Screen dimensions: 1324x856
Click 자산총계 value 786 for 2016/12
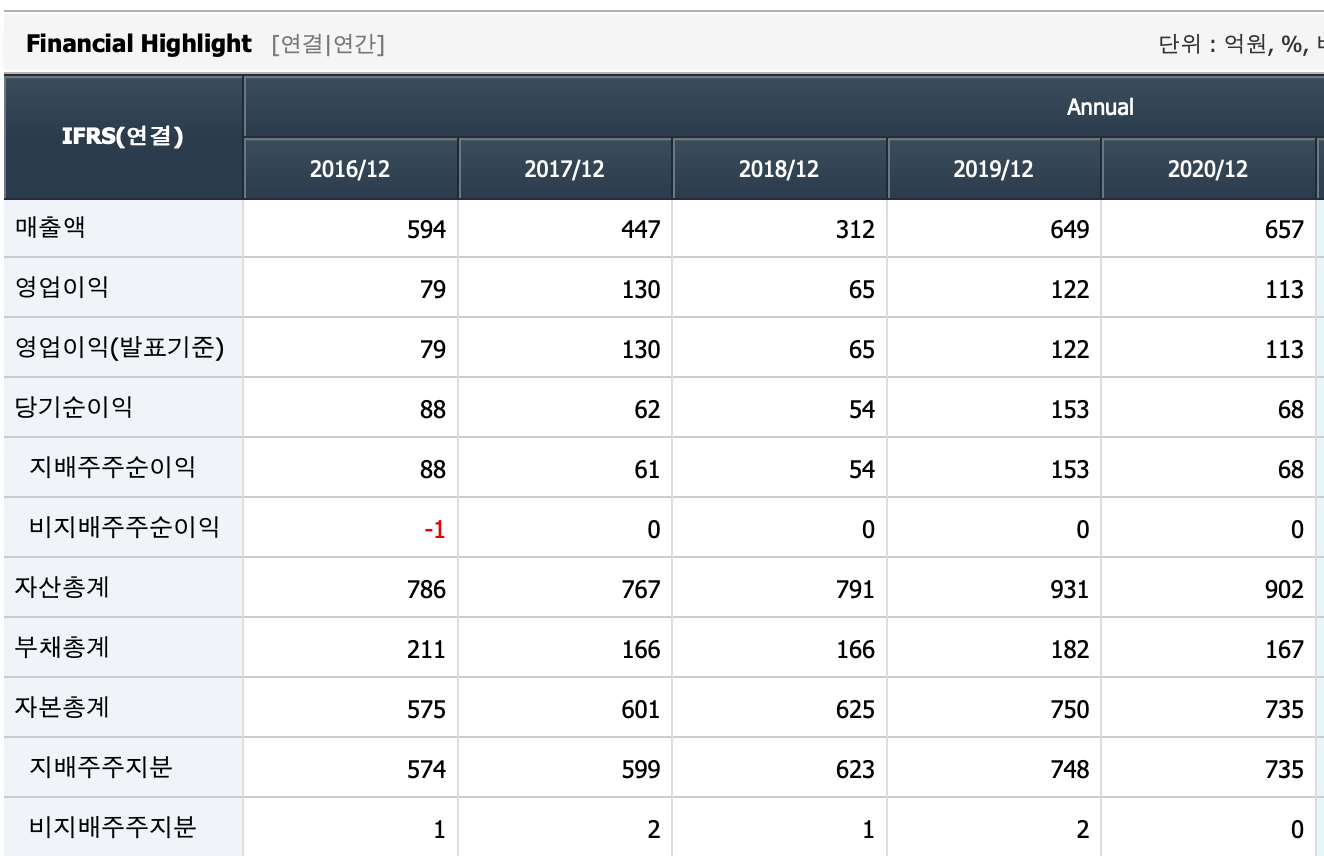point(426,590)
